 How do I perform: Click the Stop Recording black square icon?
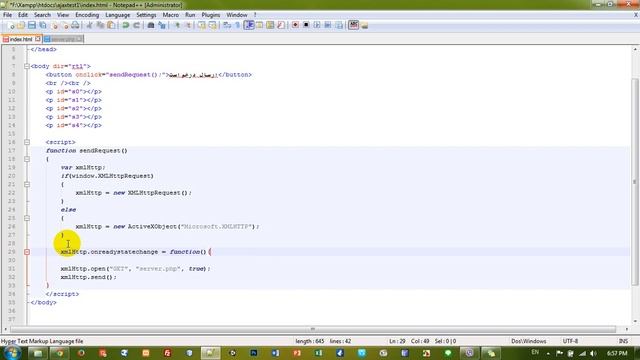pyautogui.click(x=306, y=25)
